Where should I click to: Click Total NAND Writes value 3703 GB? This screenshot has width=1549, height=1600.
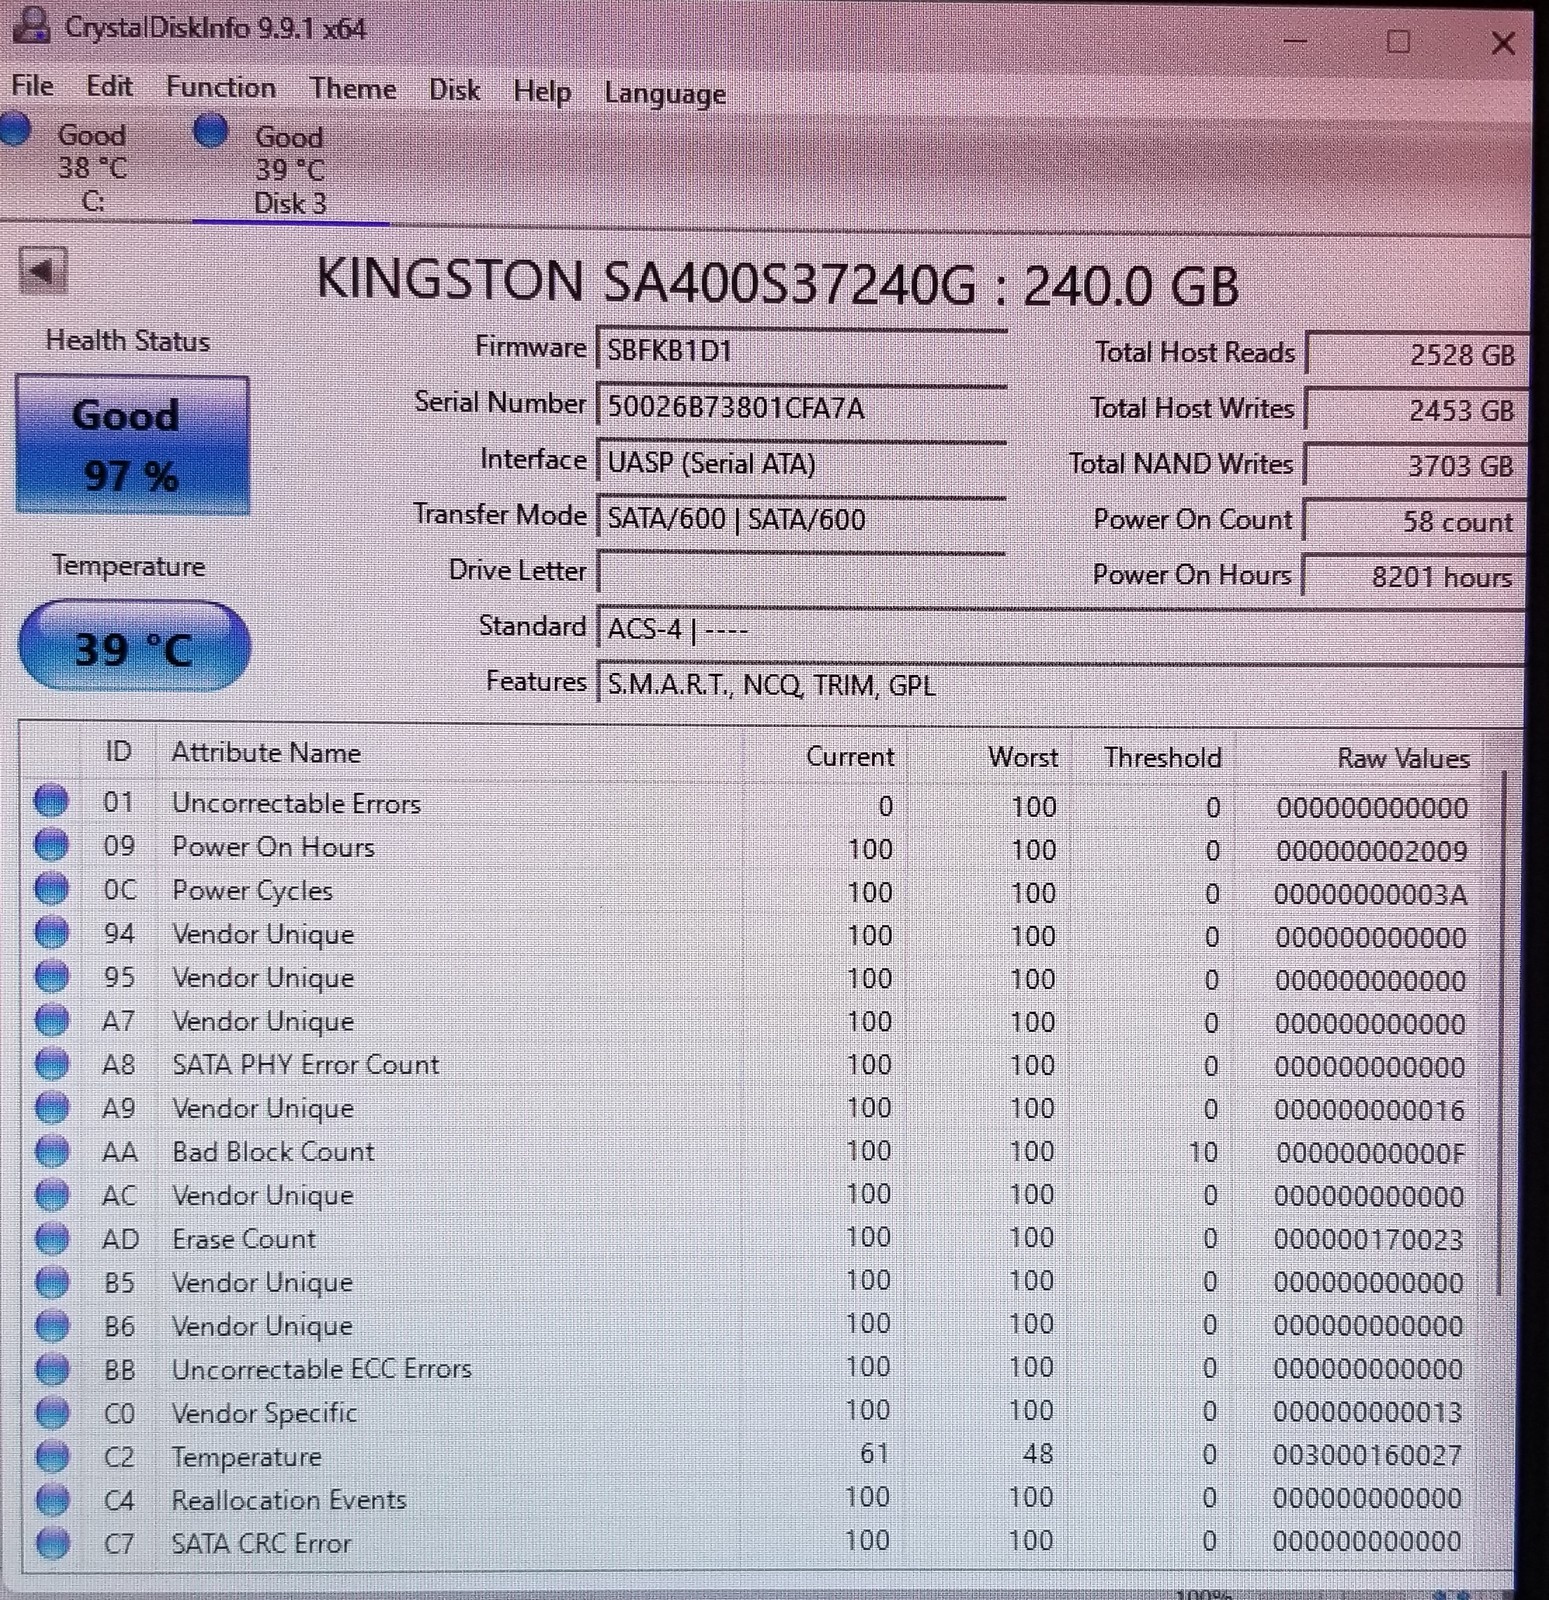click(1416, 466)
